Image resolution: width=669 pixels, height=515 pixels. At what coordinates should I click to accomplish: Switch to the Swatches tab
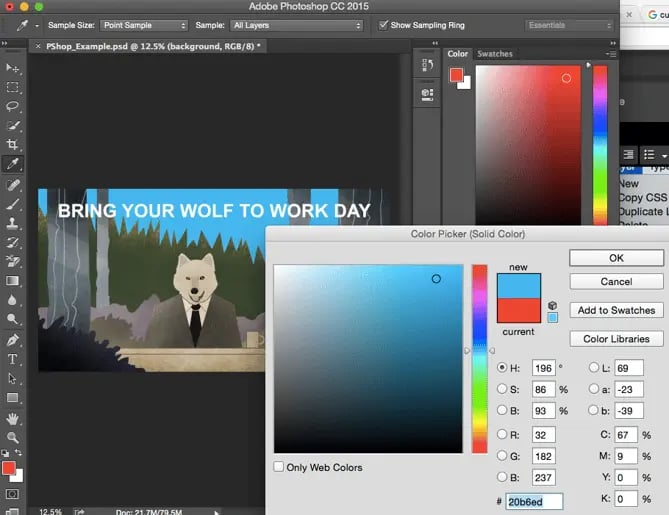pyautogui.click(x=495, y=54)
